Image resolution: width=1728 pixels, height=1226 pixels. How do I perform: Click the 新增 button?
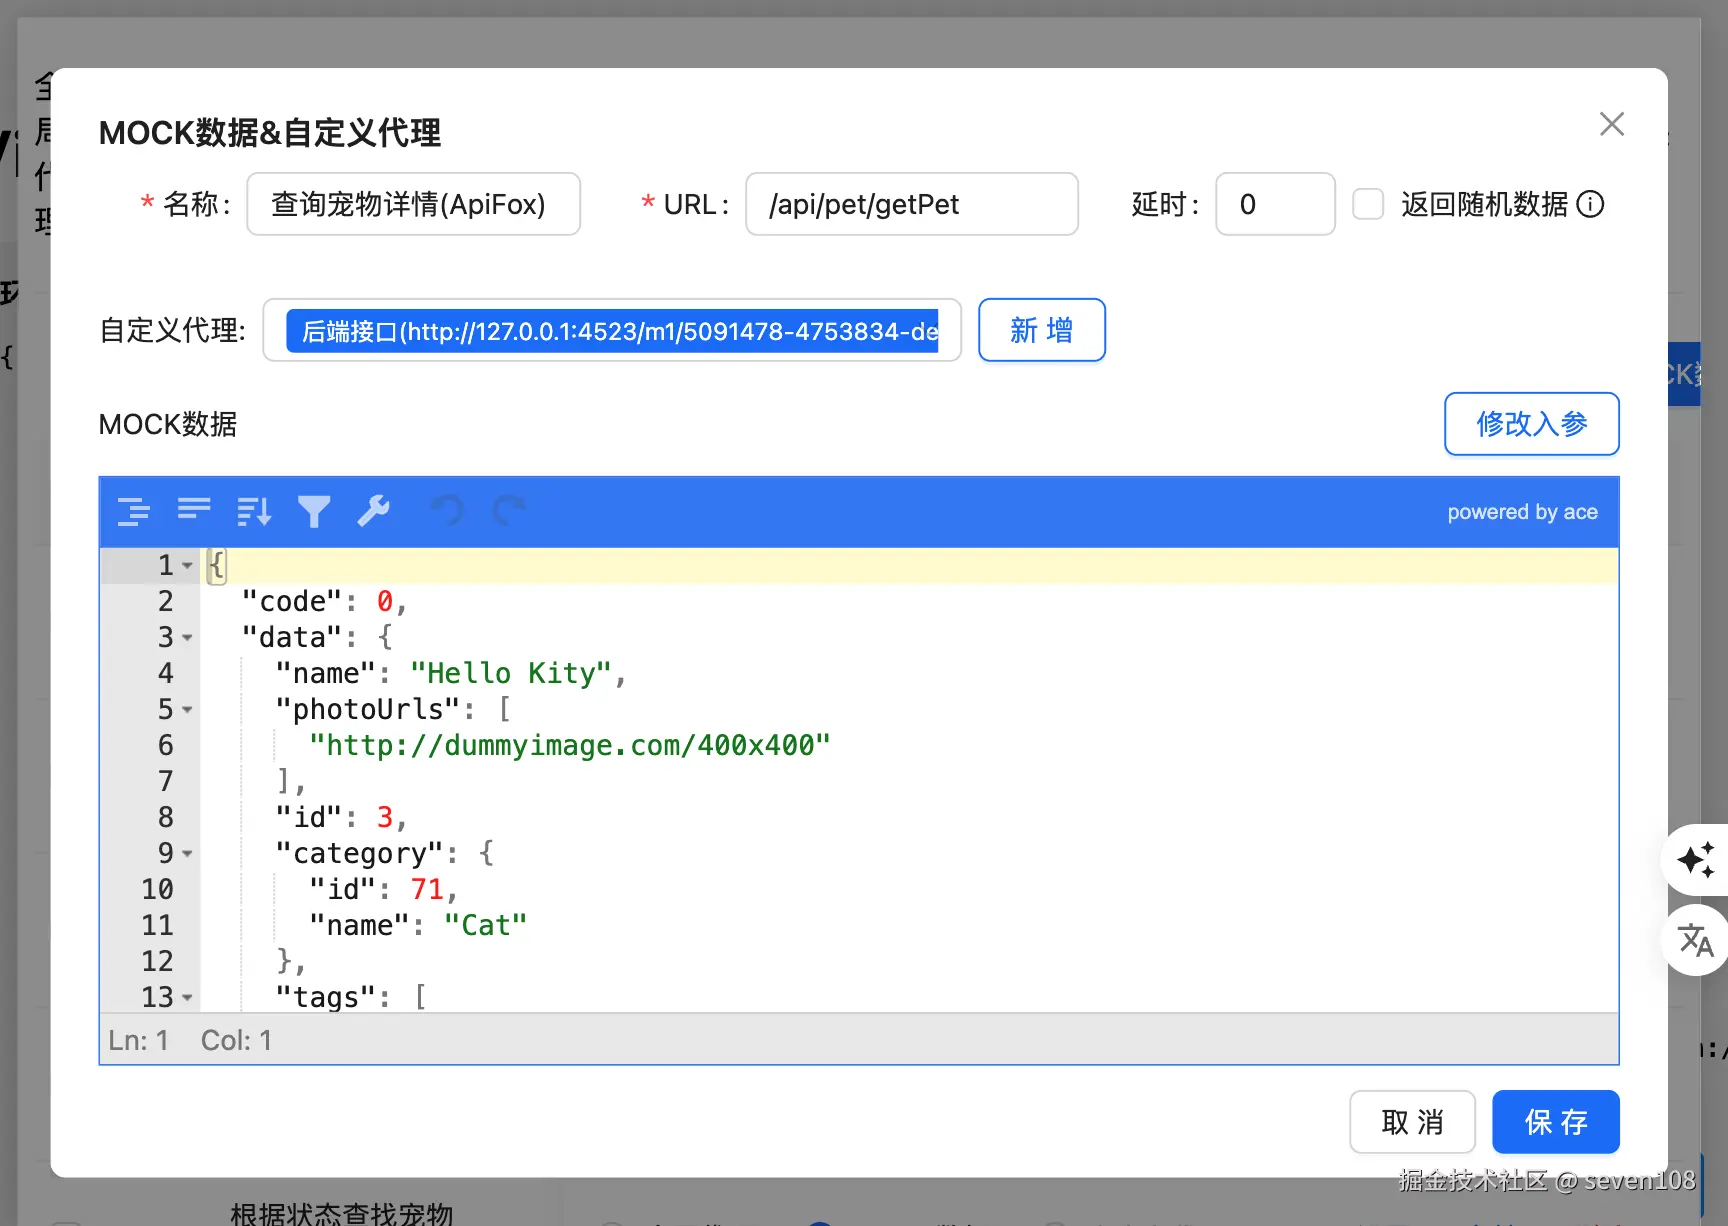pos(1042,330)
